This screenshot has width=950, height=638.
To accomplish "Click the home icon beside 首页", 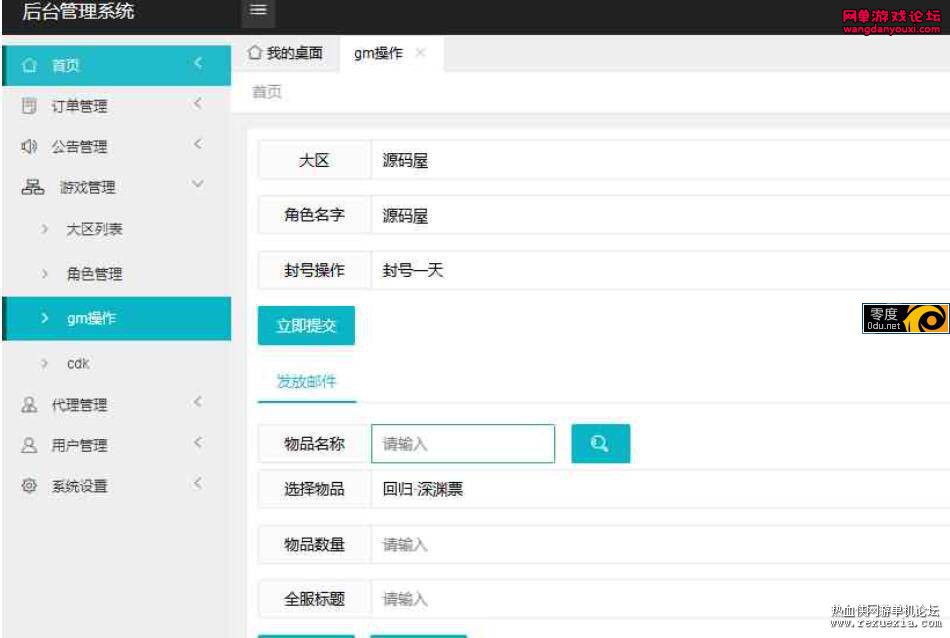I will click(29, 65).
